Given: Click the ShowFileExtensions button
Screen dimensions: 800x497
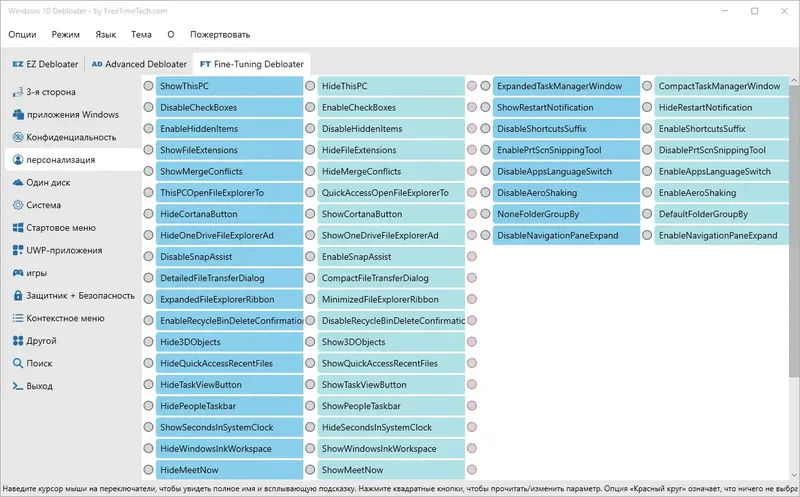Looking at the screenshot, I should click(230, 151).
